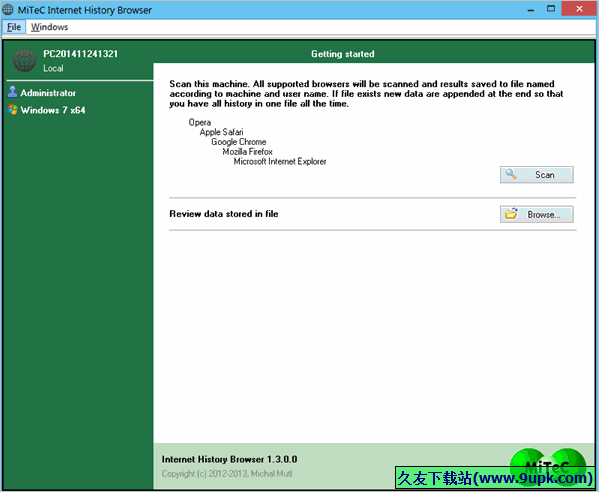This screenshot has width=599, height=492.
Task: Click the Local label under machine name
Action: [x=53, y=68]
